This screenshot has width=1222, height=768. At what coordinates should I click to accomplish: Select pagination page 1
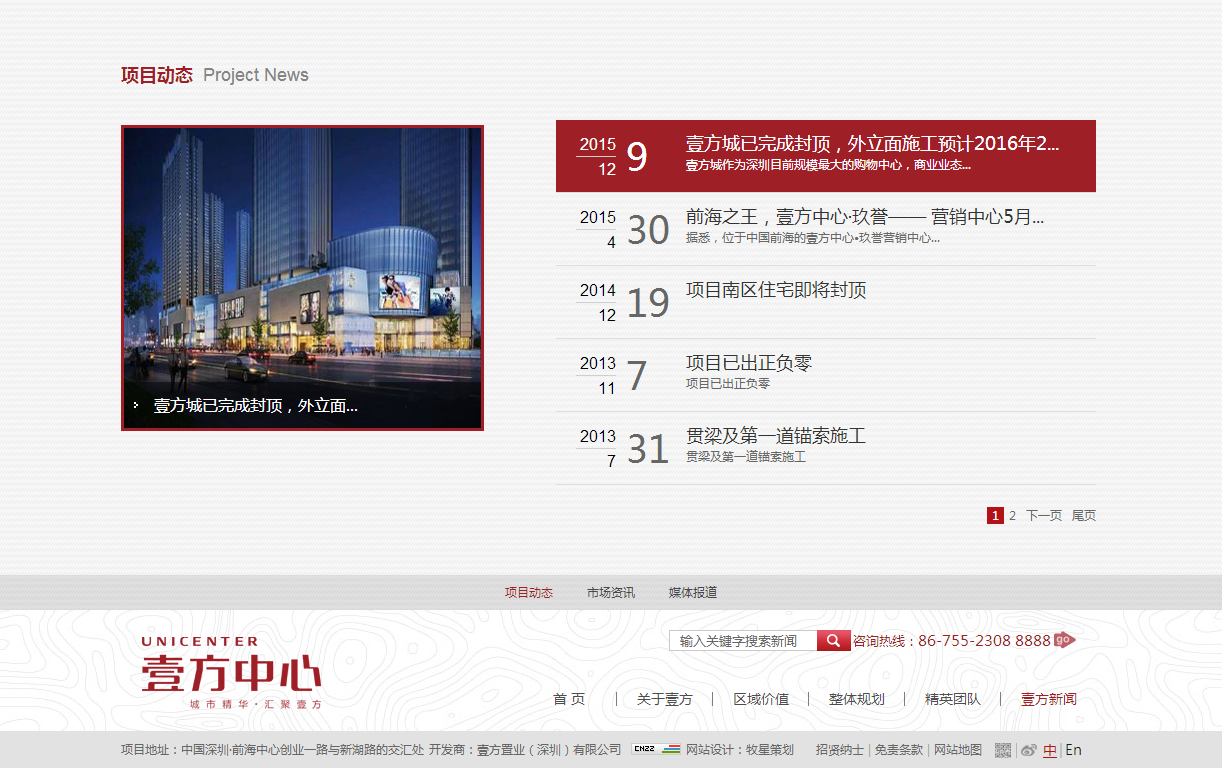[x=995, y=516]
